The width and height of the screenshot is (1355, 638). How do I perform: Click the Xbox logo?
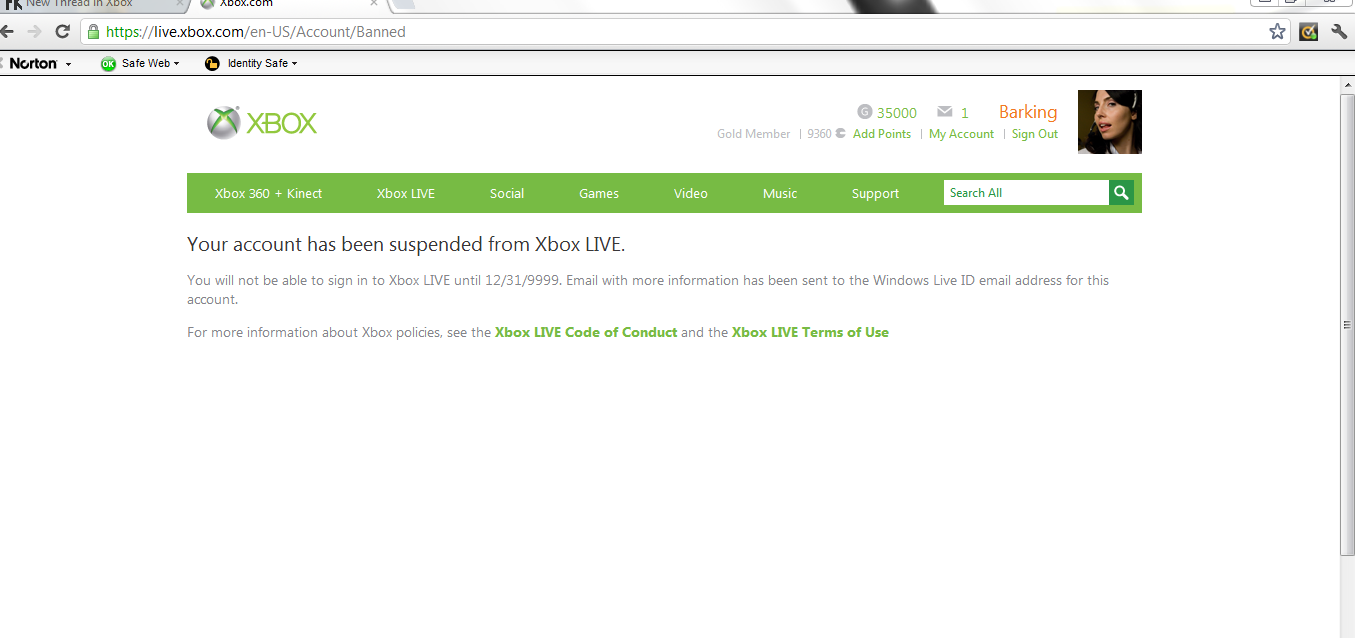click(262, 123)
